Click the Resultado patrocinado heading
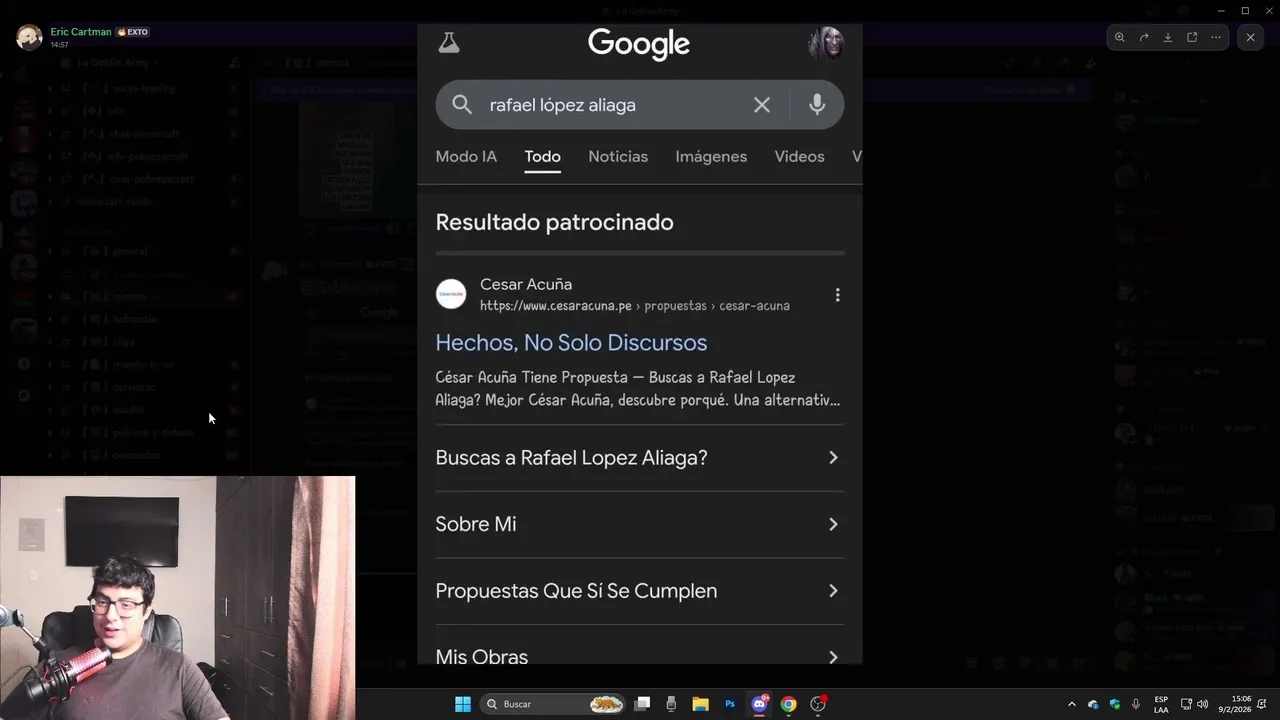Screen dimensions: 1280x720 [554, 222]
